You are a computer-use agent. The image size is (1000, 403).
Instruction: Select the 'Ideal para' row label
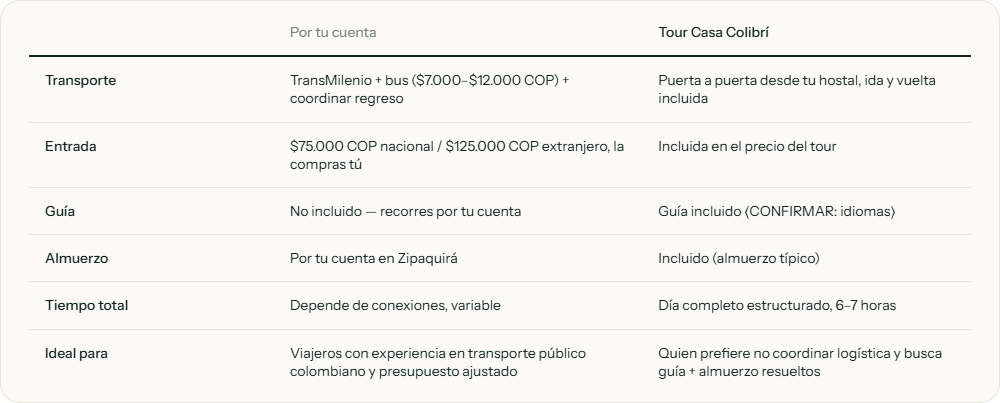pyautogui.click(x=77, y=353)
